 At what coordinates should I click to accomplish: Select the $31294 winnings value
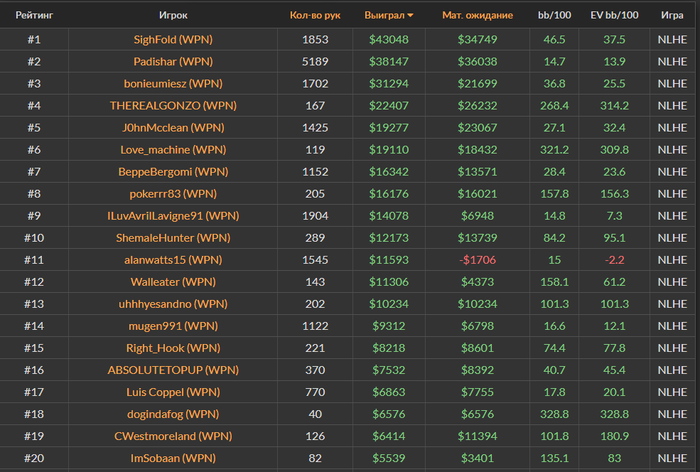click(x=388, y=84)
